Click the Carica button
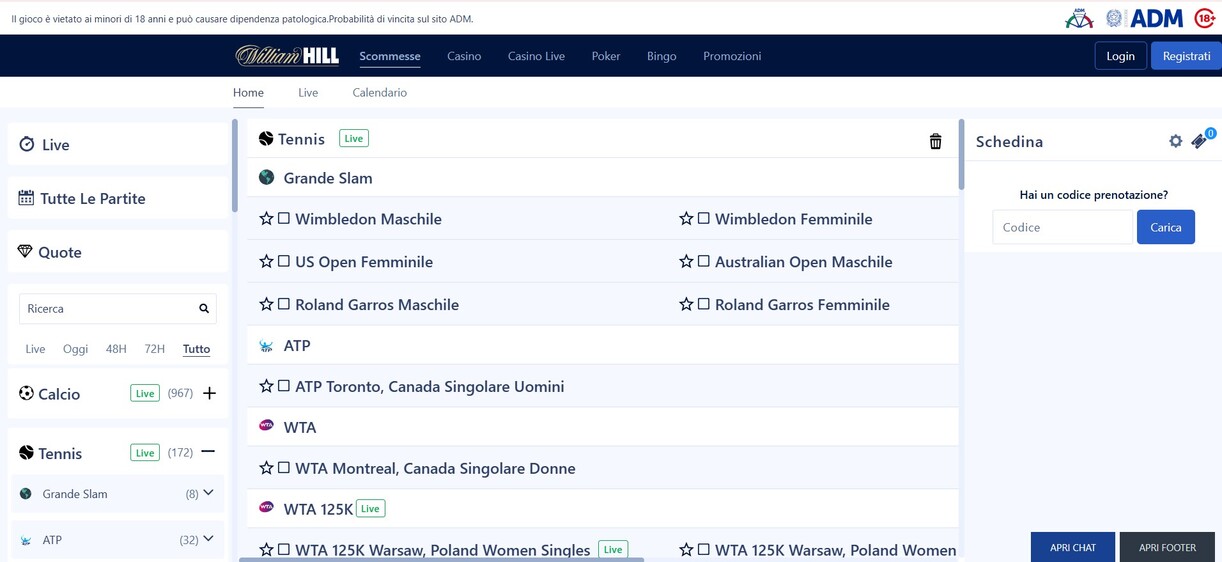 [1166, 227]
